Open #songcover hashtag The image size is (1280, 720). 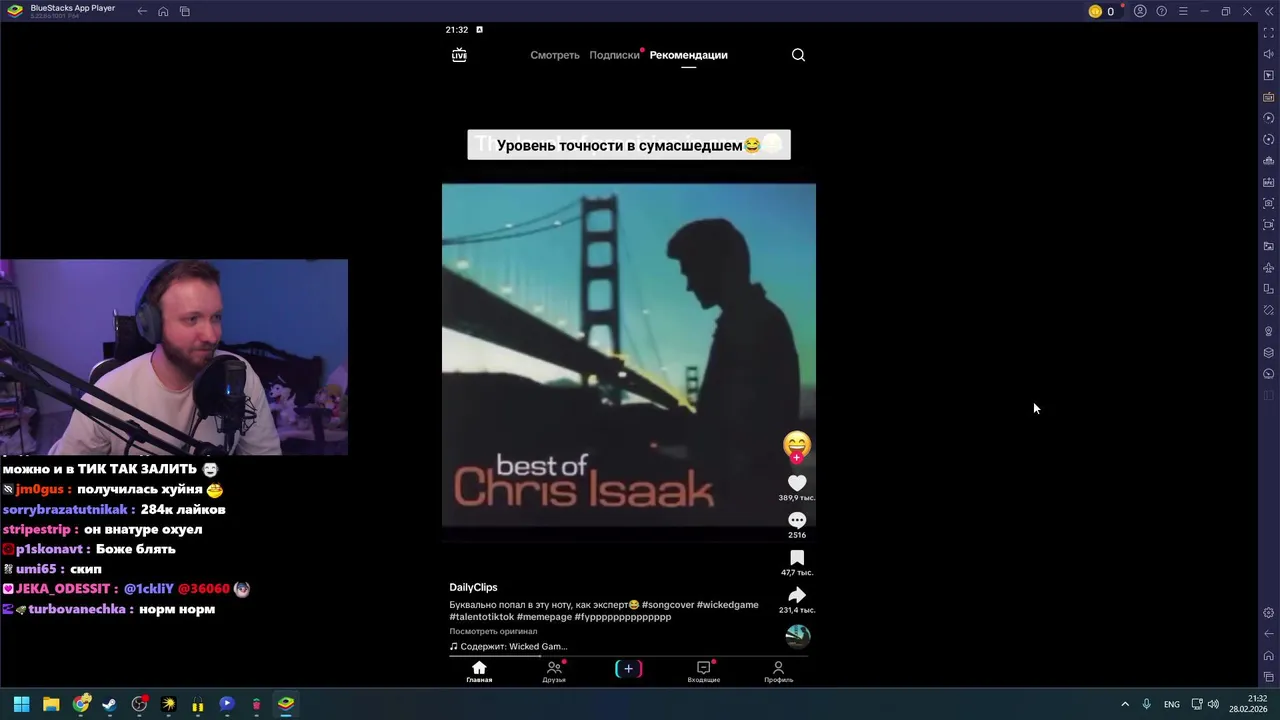click(x=667, y=605)
